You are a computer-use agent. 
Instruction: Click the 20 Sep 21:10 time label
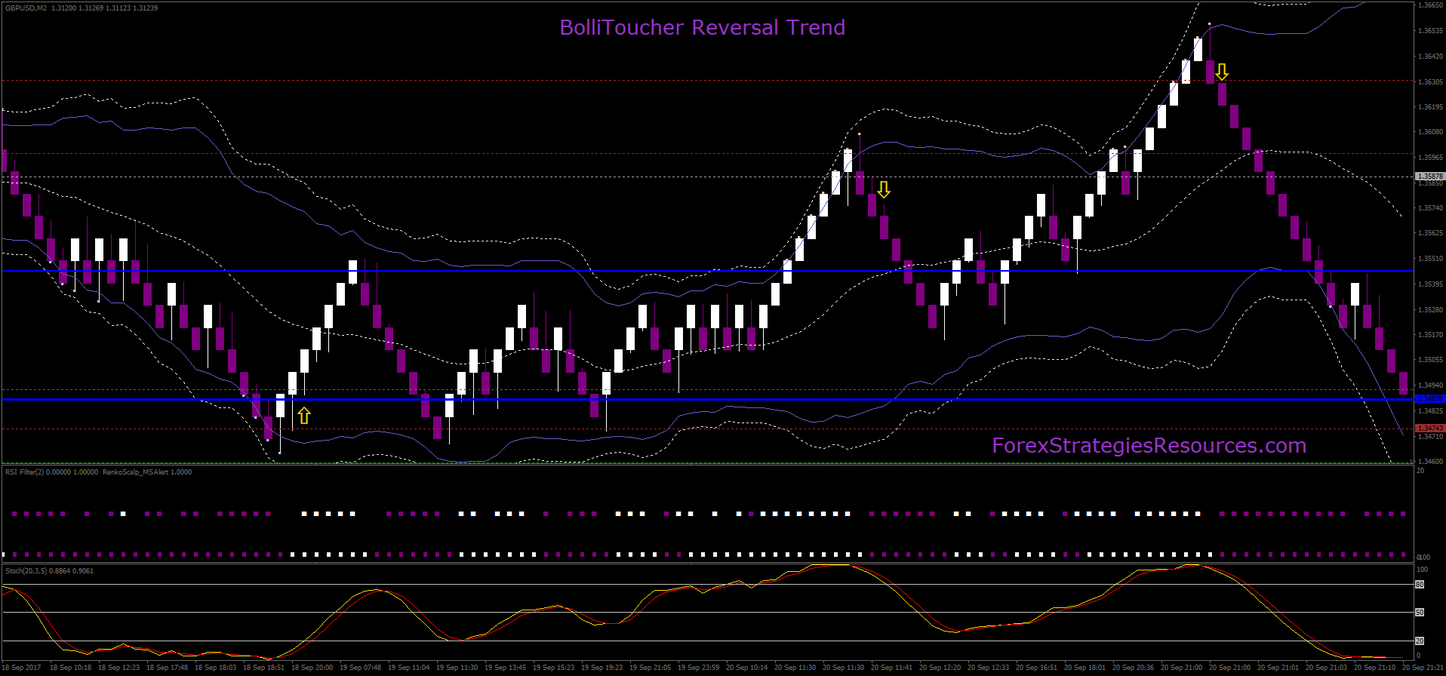click(1373, 667)
